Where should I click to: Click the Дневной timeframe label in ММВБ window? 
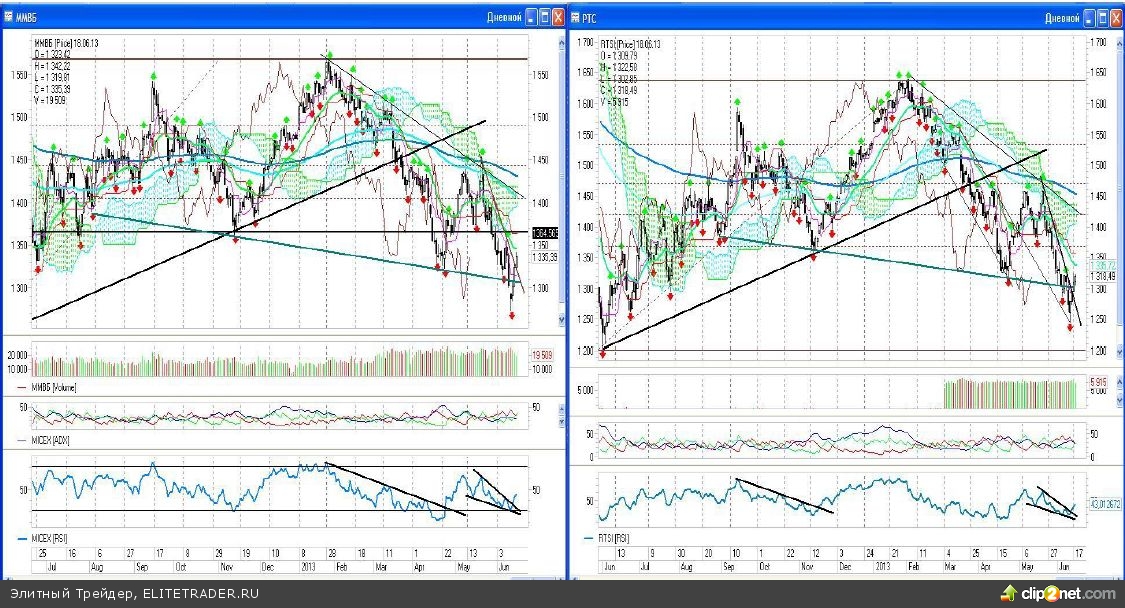pos(502,17)
